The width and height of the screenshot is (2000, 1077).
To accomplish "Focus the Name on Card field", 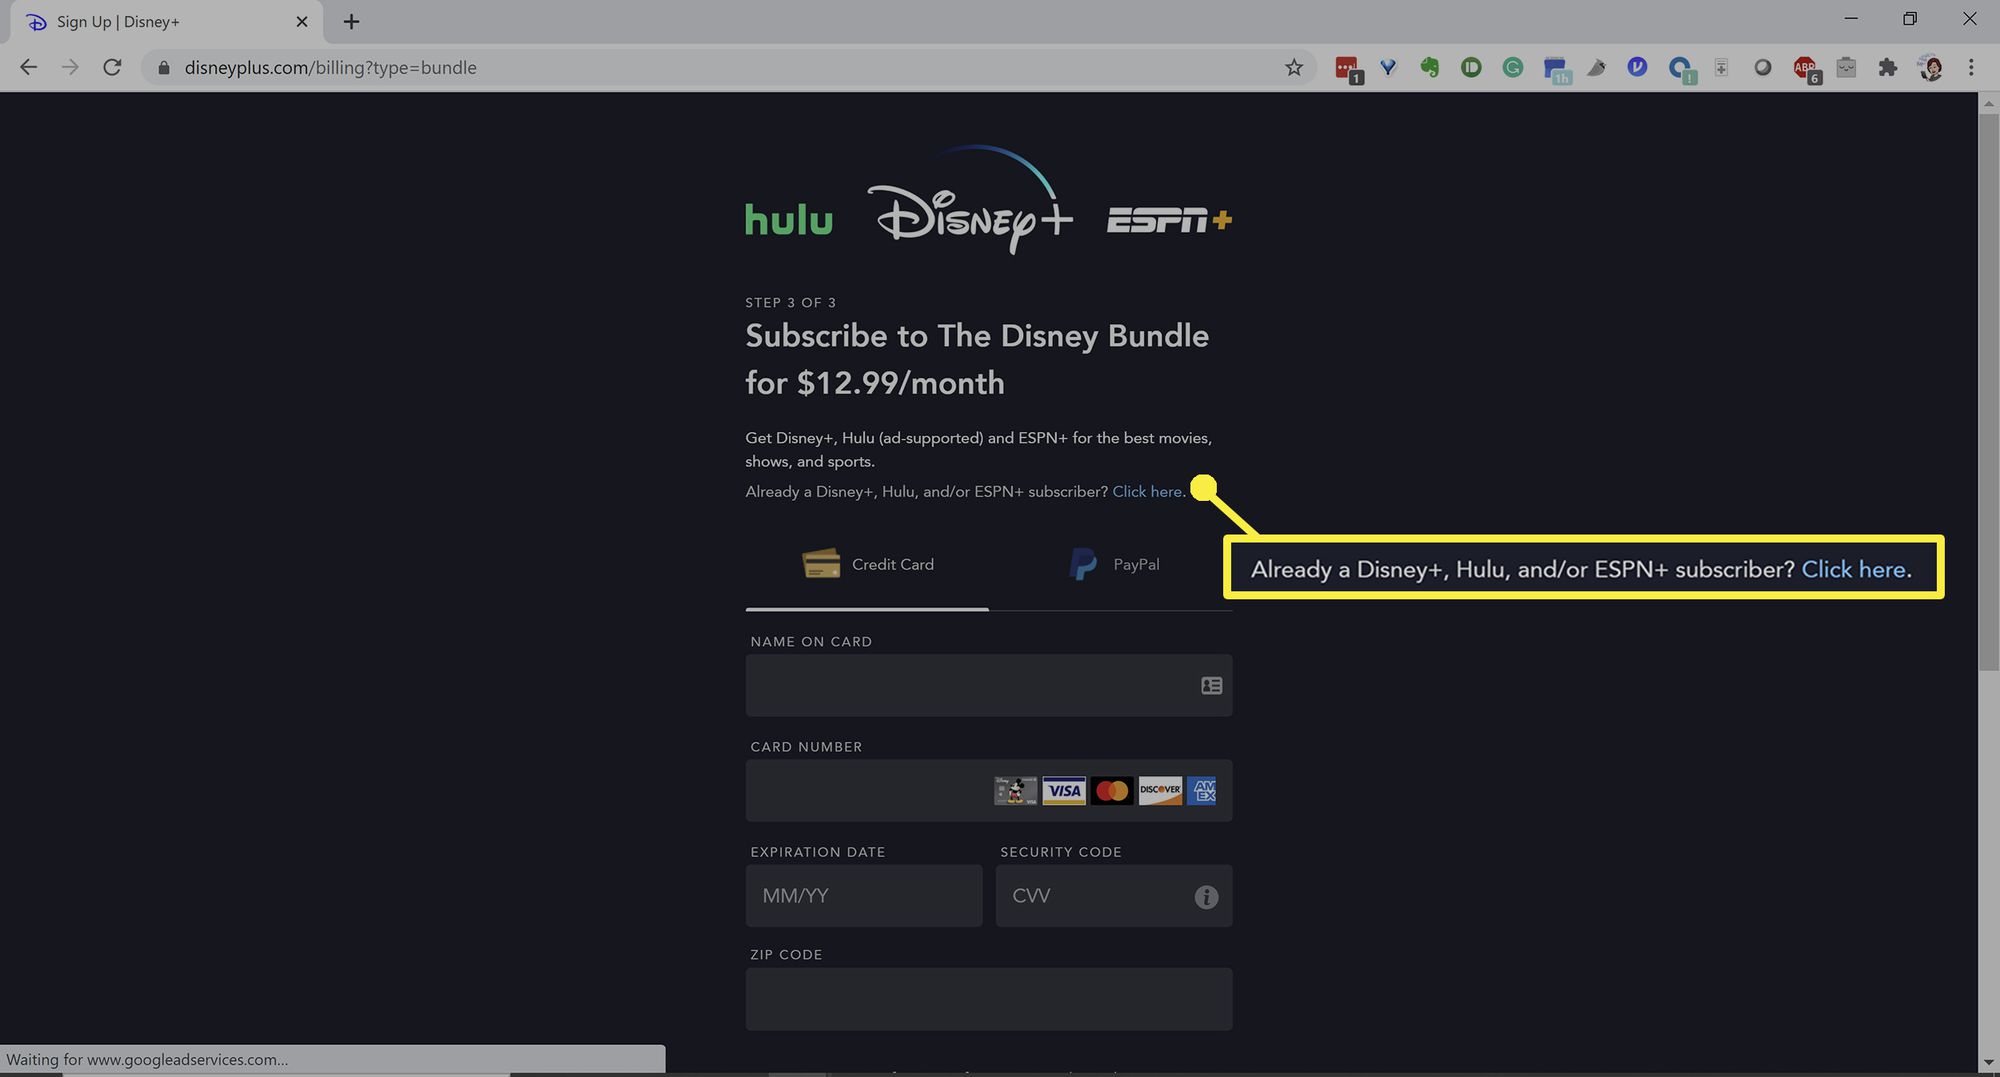I will pos(989,685).
